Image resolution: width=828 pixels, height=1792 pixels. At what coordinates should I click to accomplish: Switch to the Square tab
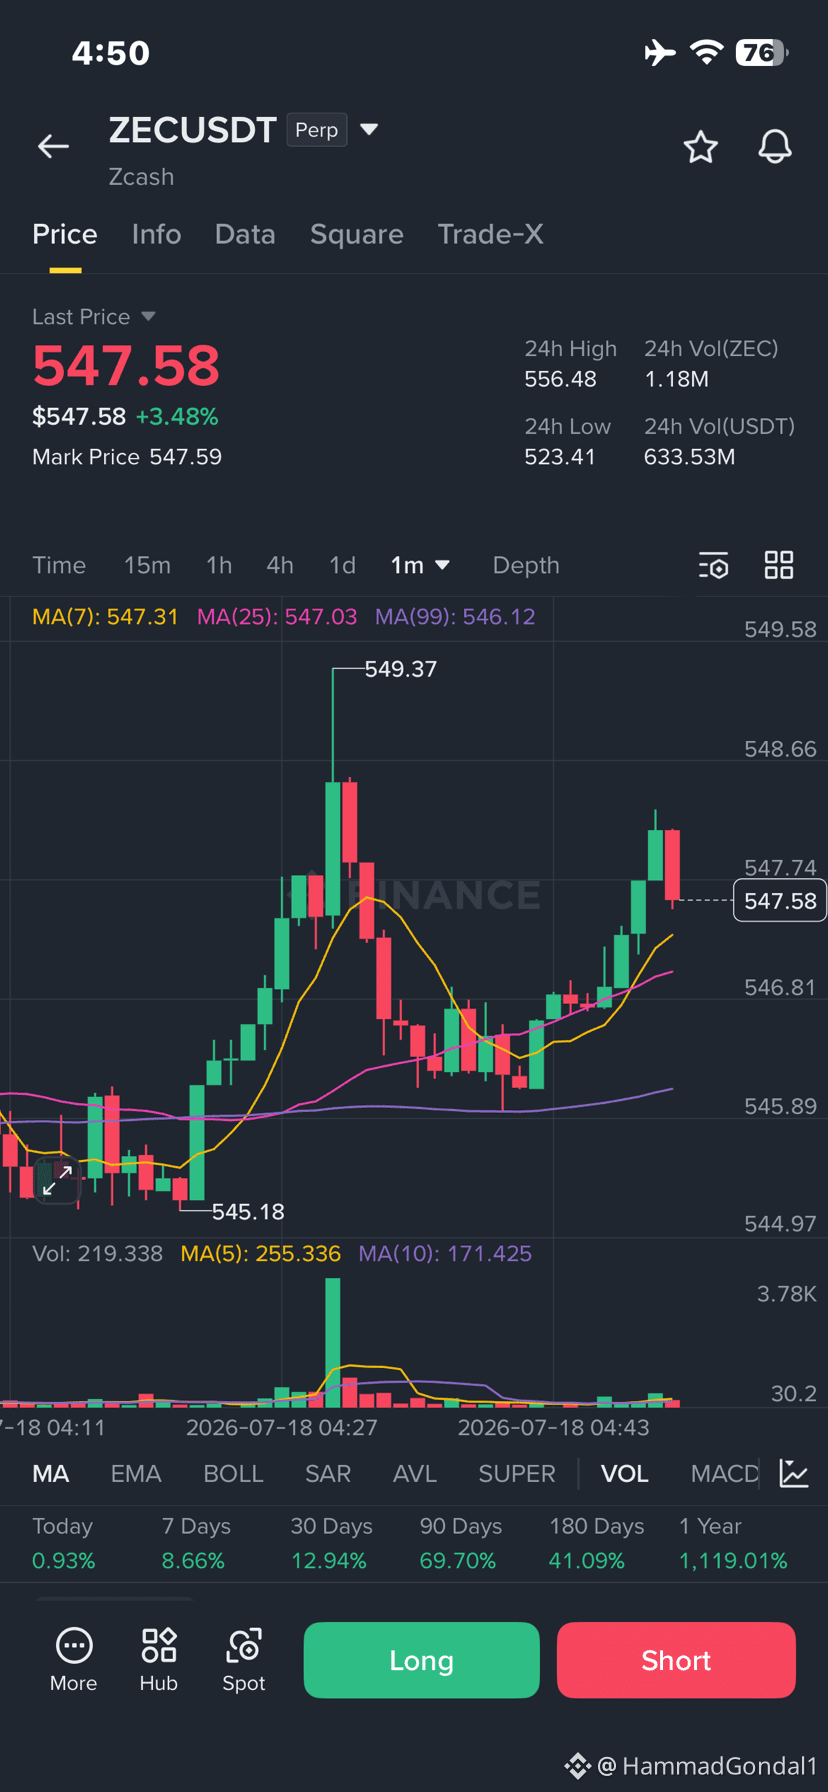pos(357,234)
